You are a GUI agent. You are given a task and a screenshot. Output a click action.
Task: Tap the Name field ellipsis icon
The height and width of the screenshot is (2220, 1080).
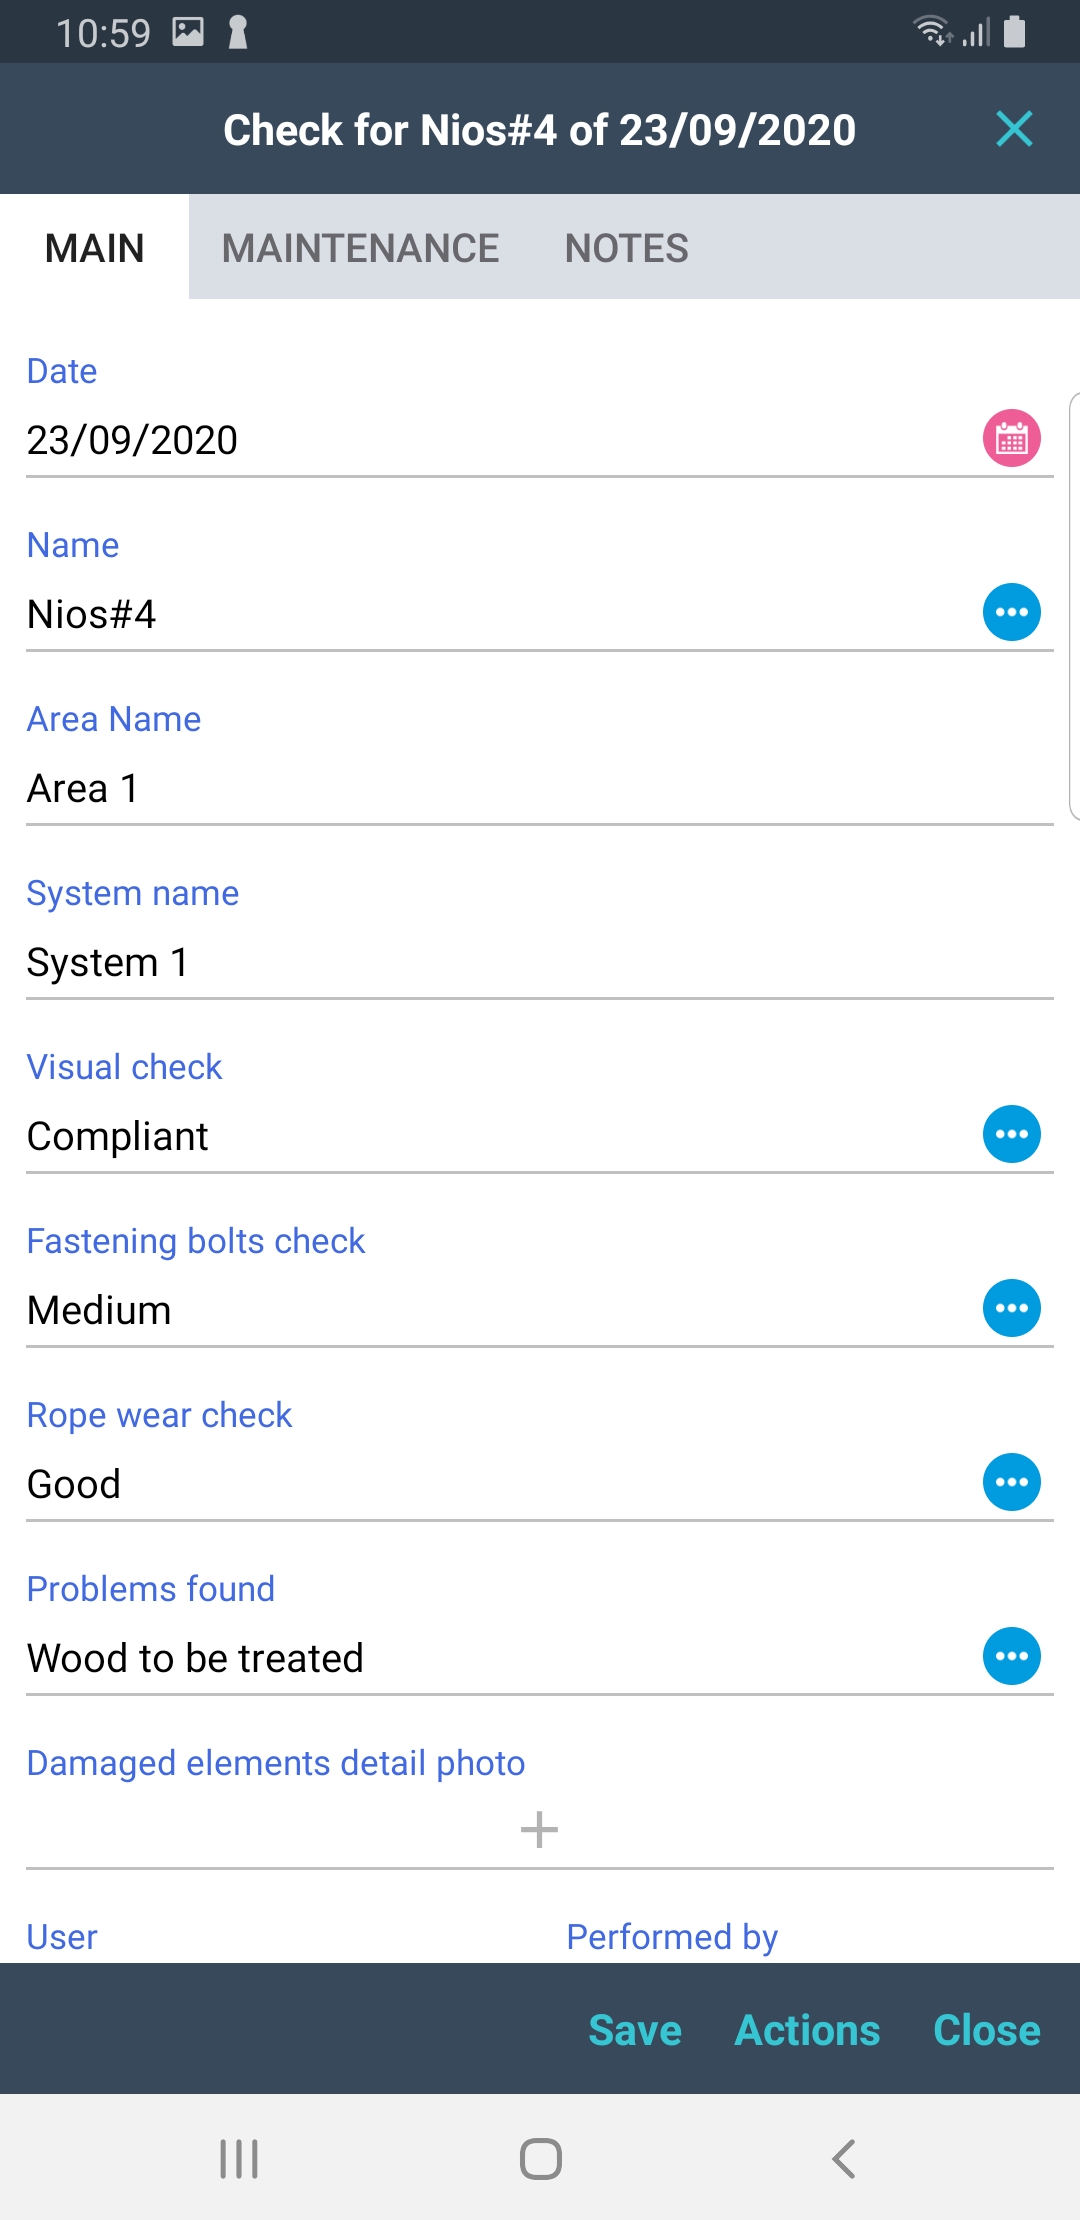1011,612
